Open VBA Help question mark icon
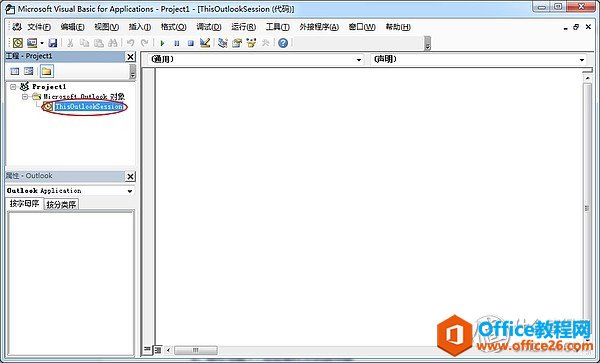Screen dimensions: 600x363 tap(283, 43)
